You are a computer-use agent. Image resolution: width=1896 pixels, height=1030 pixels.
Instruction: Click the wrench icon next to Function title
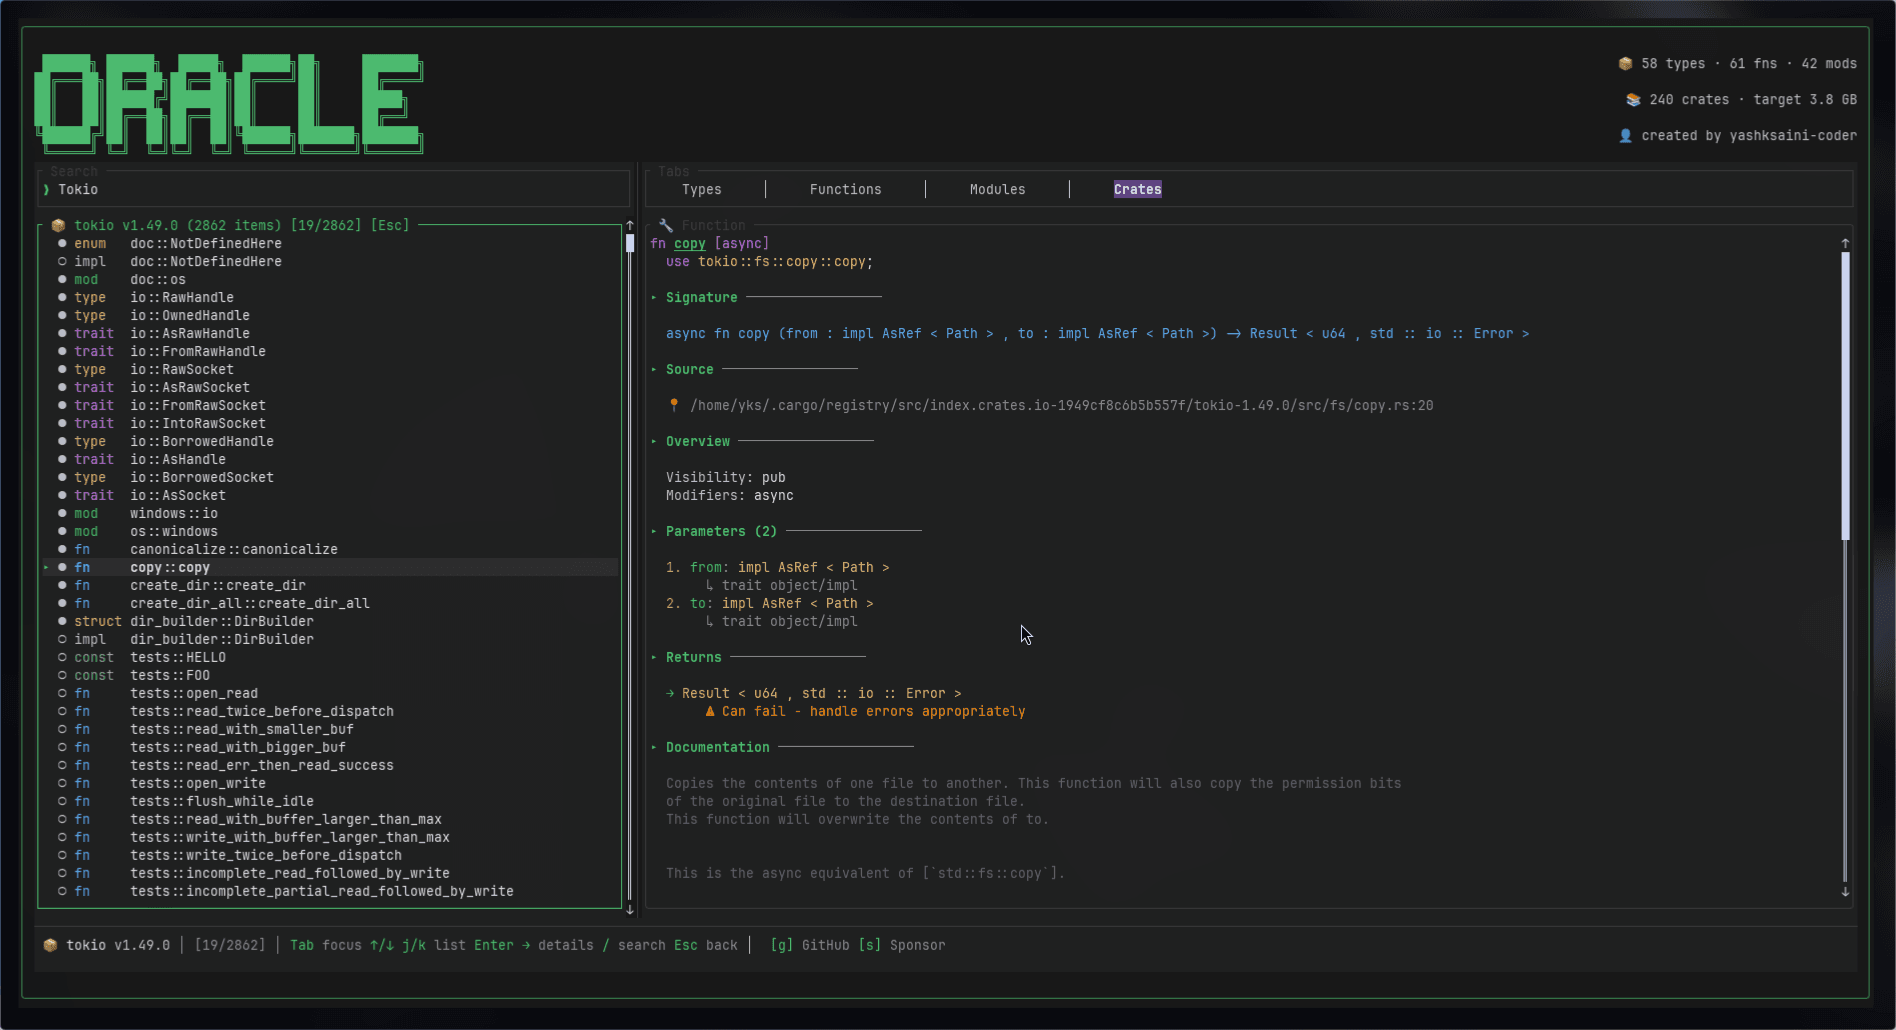point(666,226)
